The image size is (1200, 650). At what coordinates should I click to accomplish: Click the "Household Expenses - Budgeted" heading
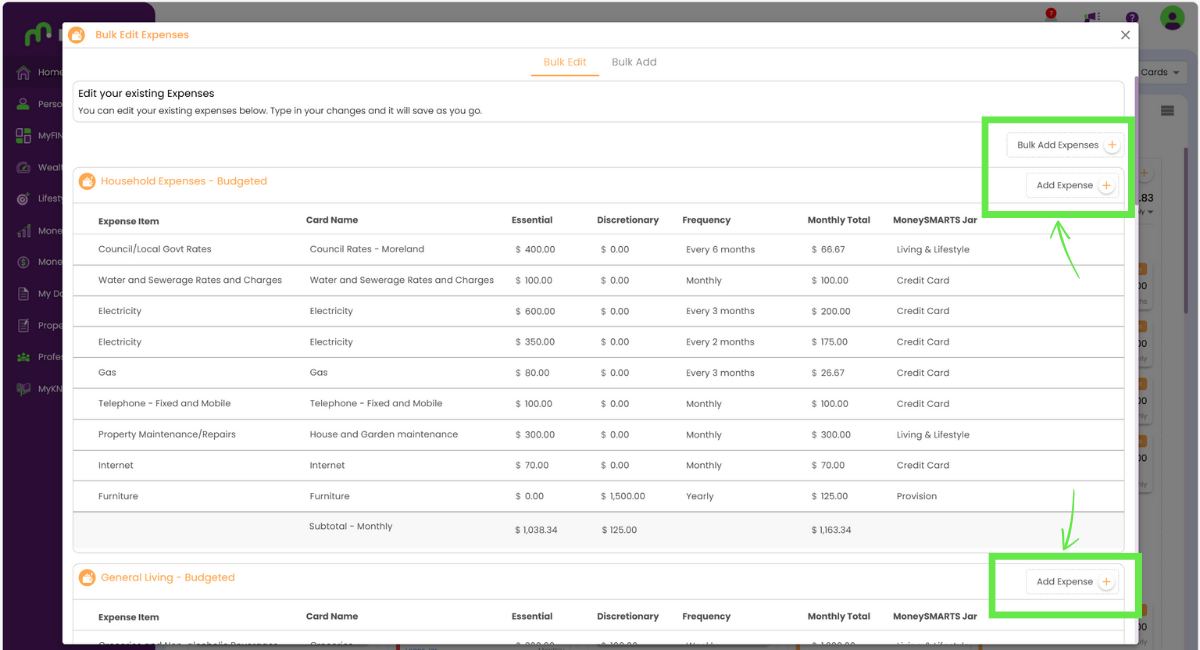(184, 181)
